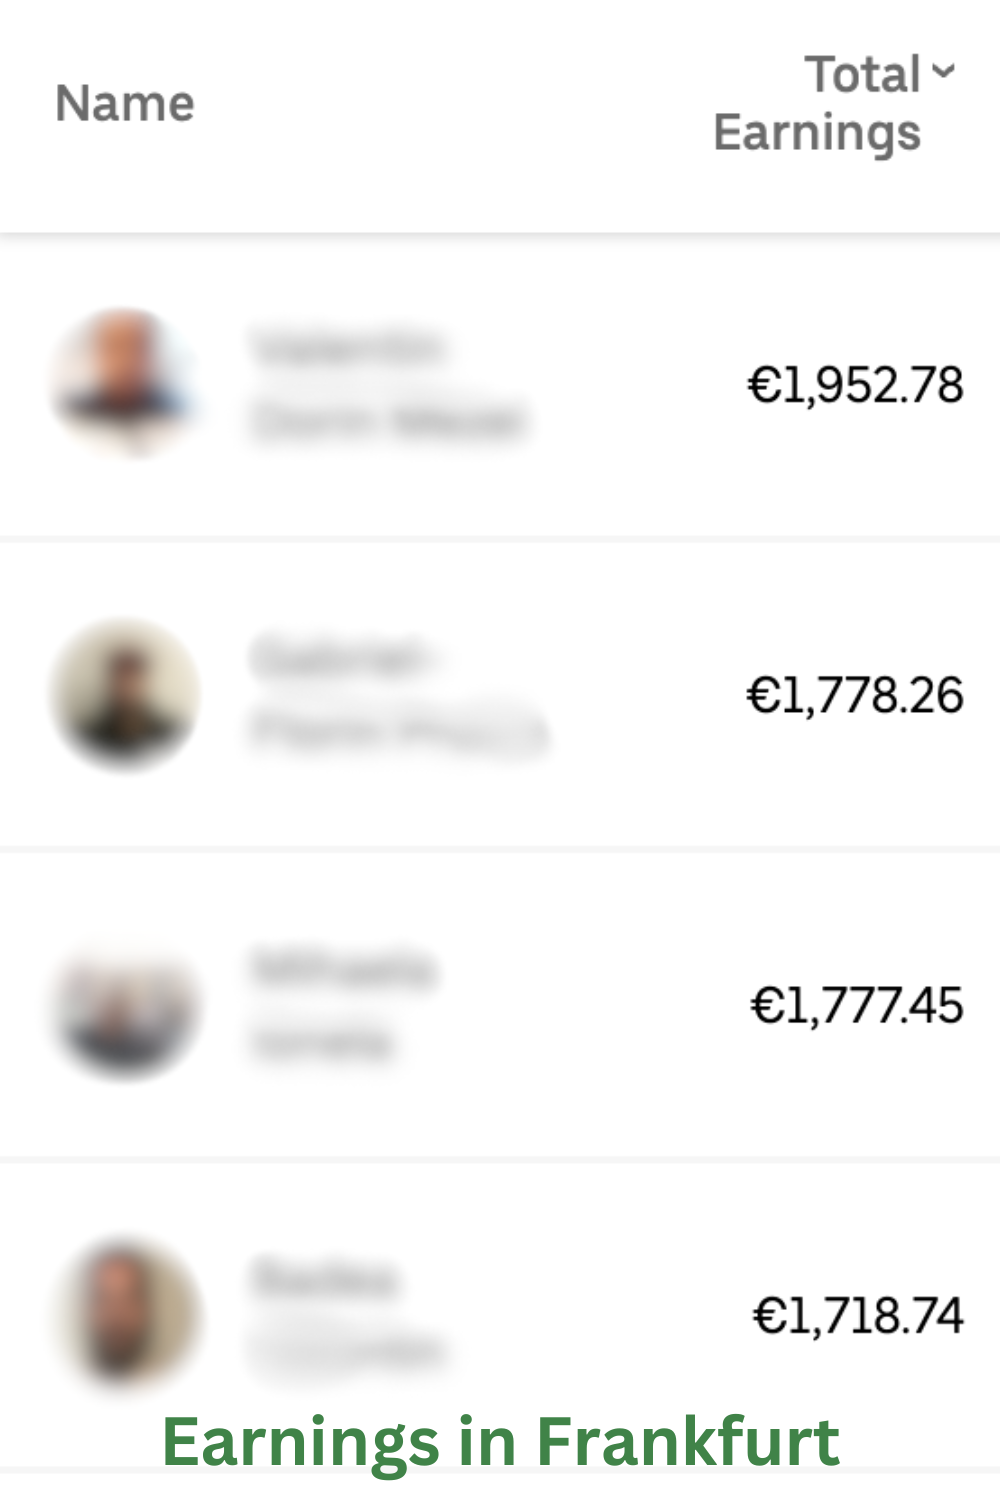Image resolution: width=1000 pixels, height=1500 pixels.
Task: Open the blurred name in the €1,718.74 row
Action: point(345,1314)
